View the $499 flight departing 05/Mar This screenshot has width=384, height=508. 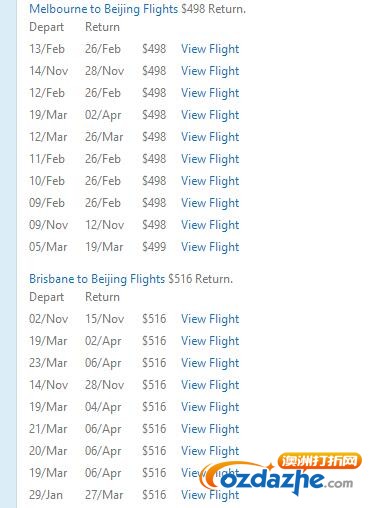tap(210, 247)
